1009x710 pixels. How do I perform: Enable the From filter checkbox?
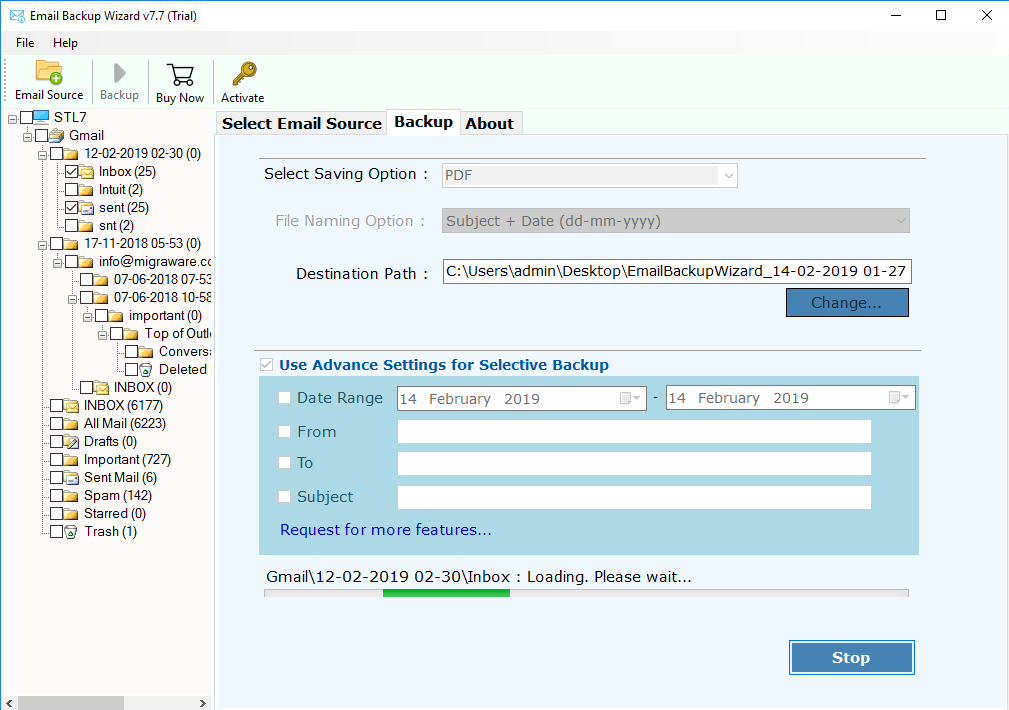(x=284, y=431)
